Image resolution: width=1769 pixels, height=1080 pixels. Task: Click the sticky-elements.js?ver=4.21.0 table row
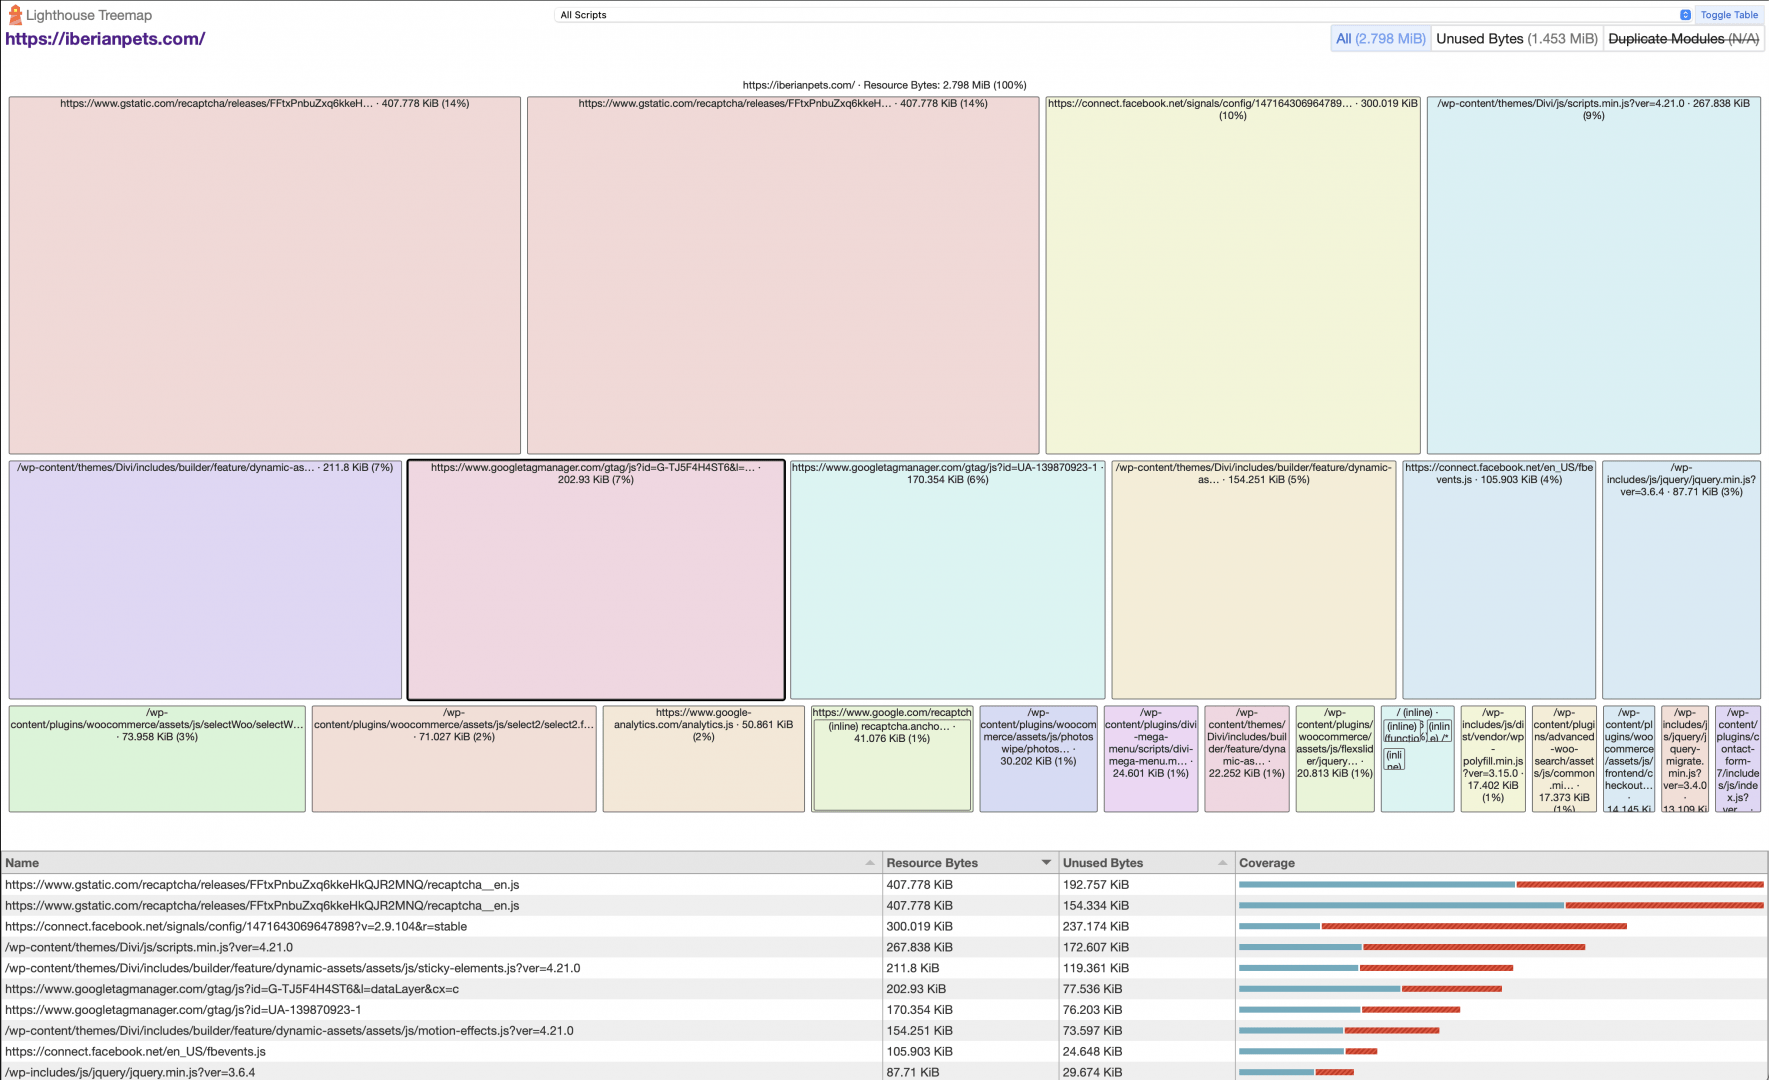click(884, 969)
